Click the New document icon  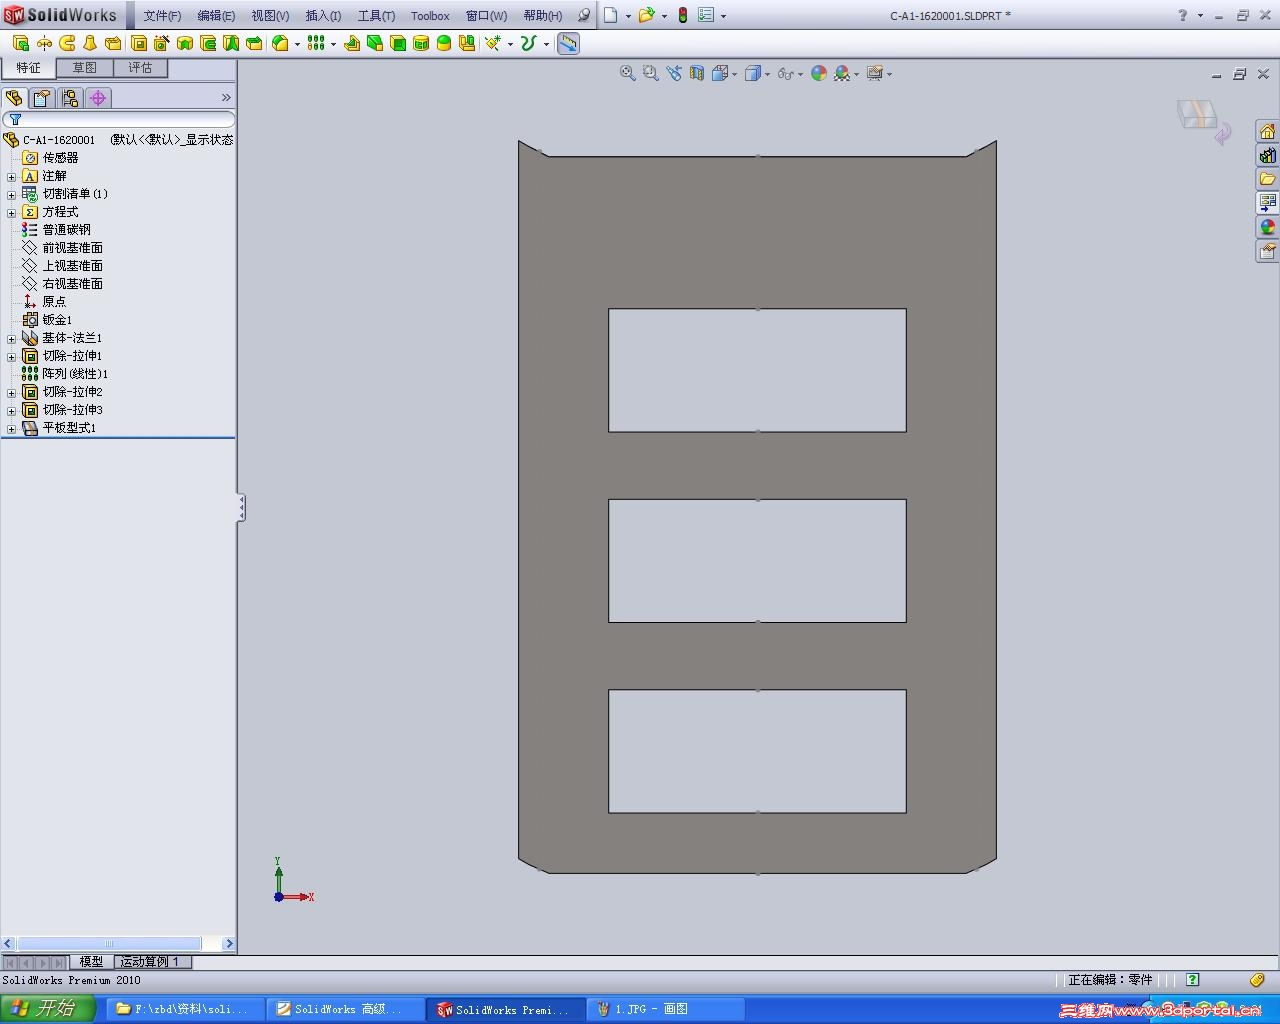[610, 15]
